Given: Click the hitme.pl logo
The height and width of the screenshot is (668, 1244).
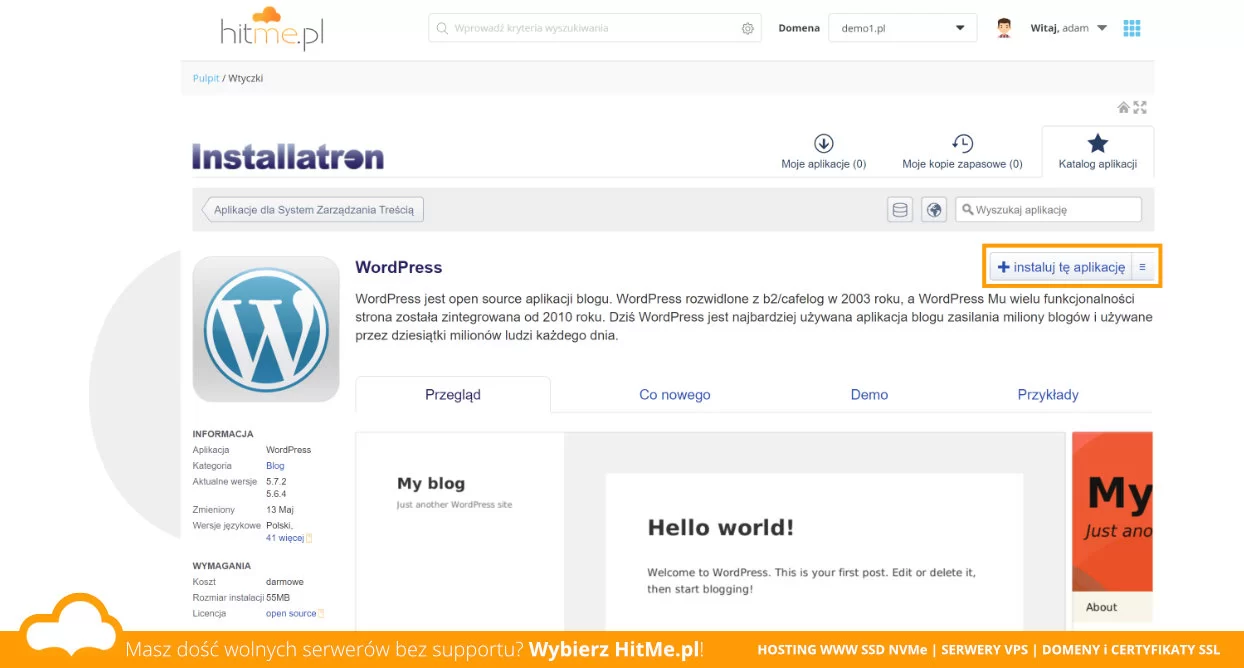Looking at the screenshot, I should [272, 28].
